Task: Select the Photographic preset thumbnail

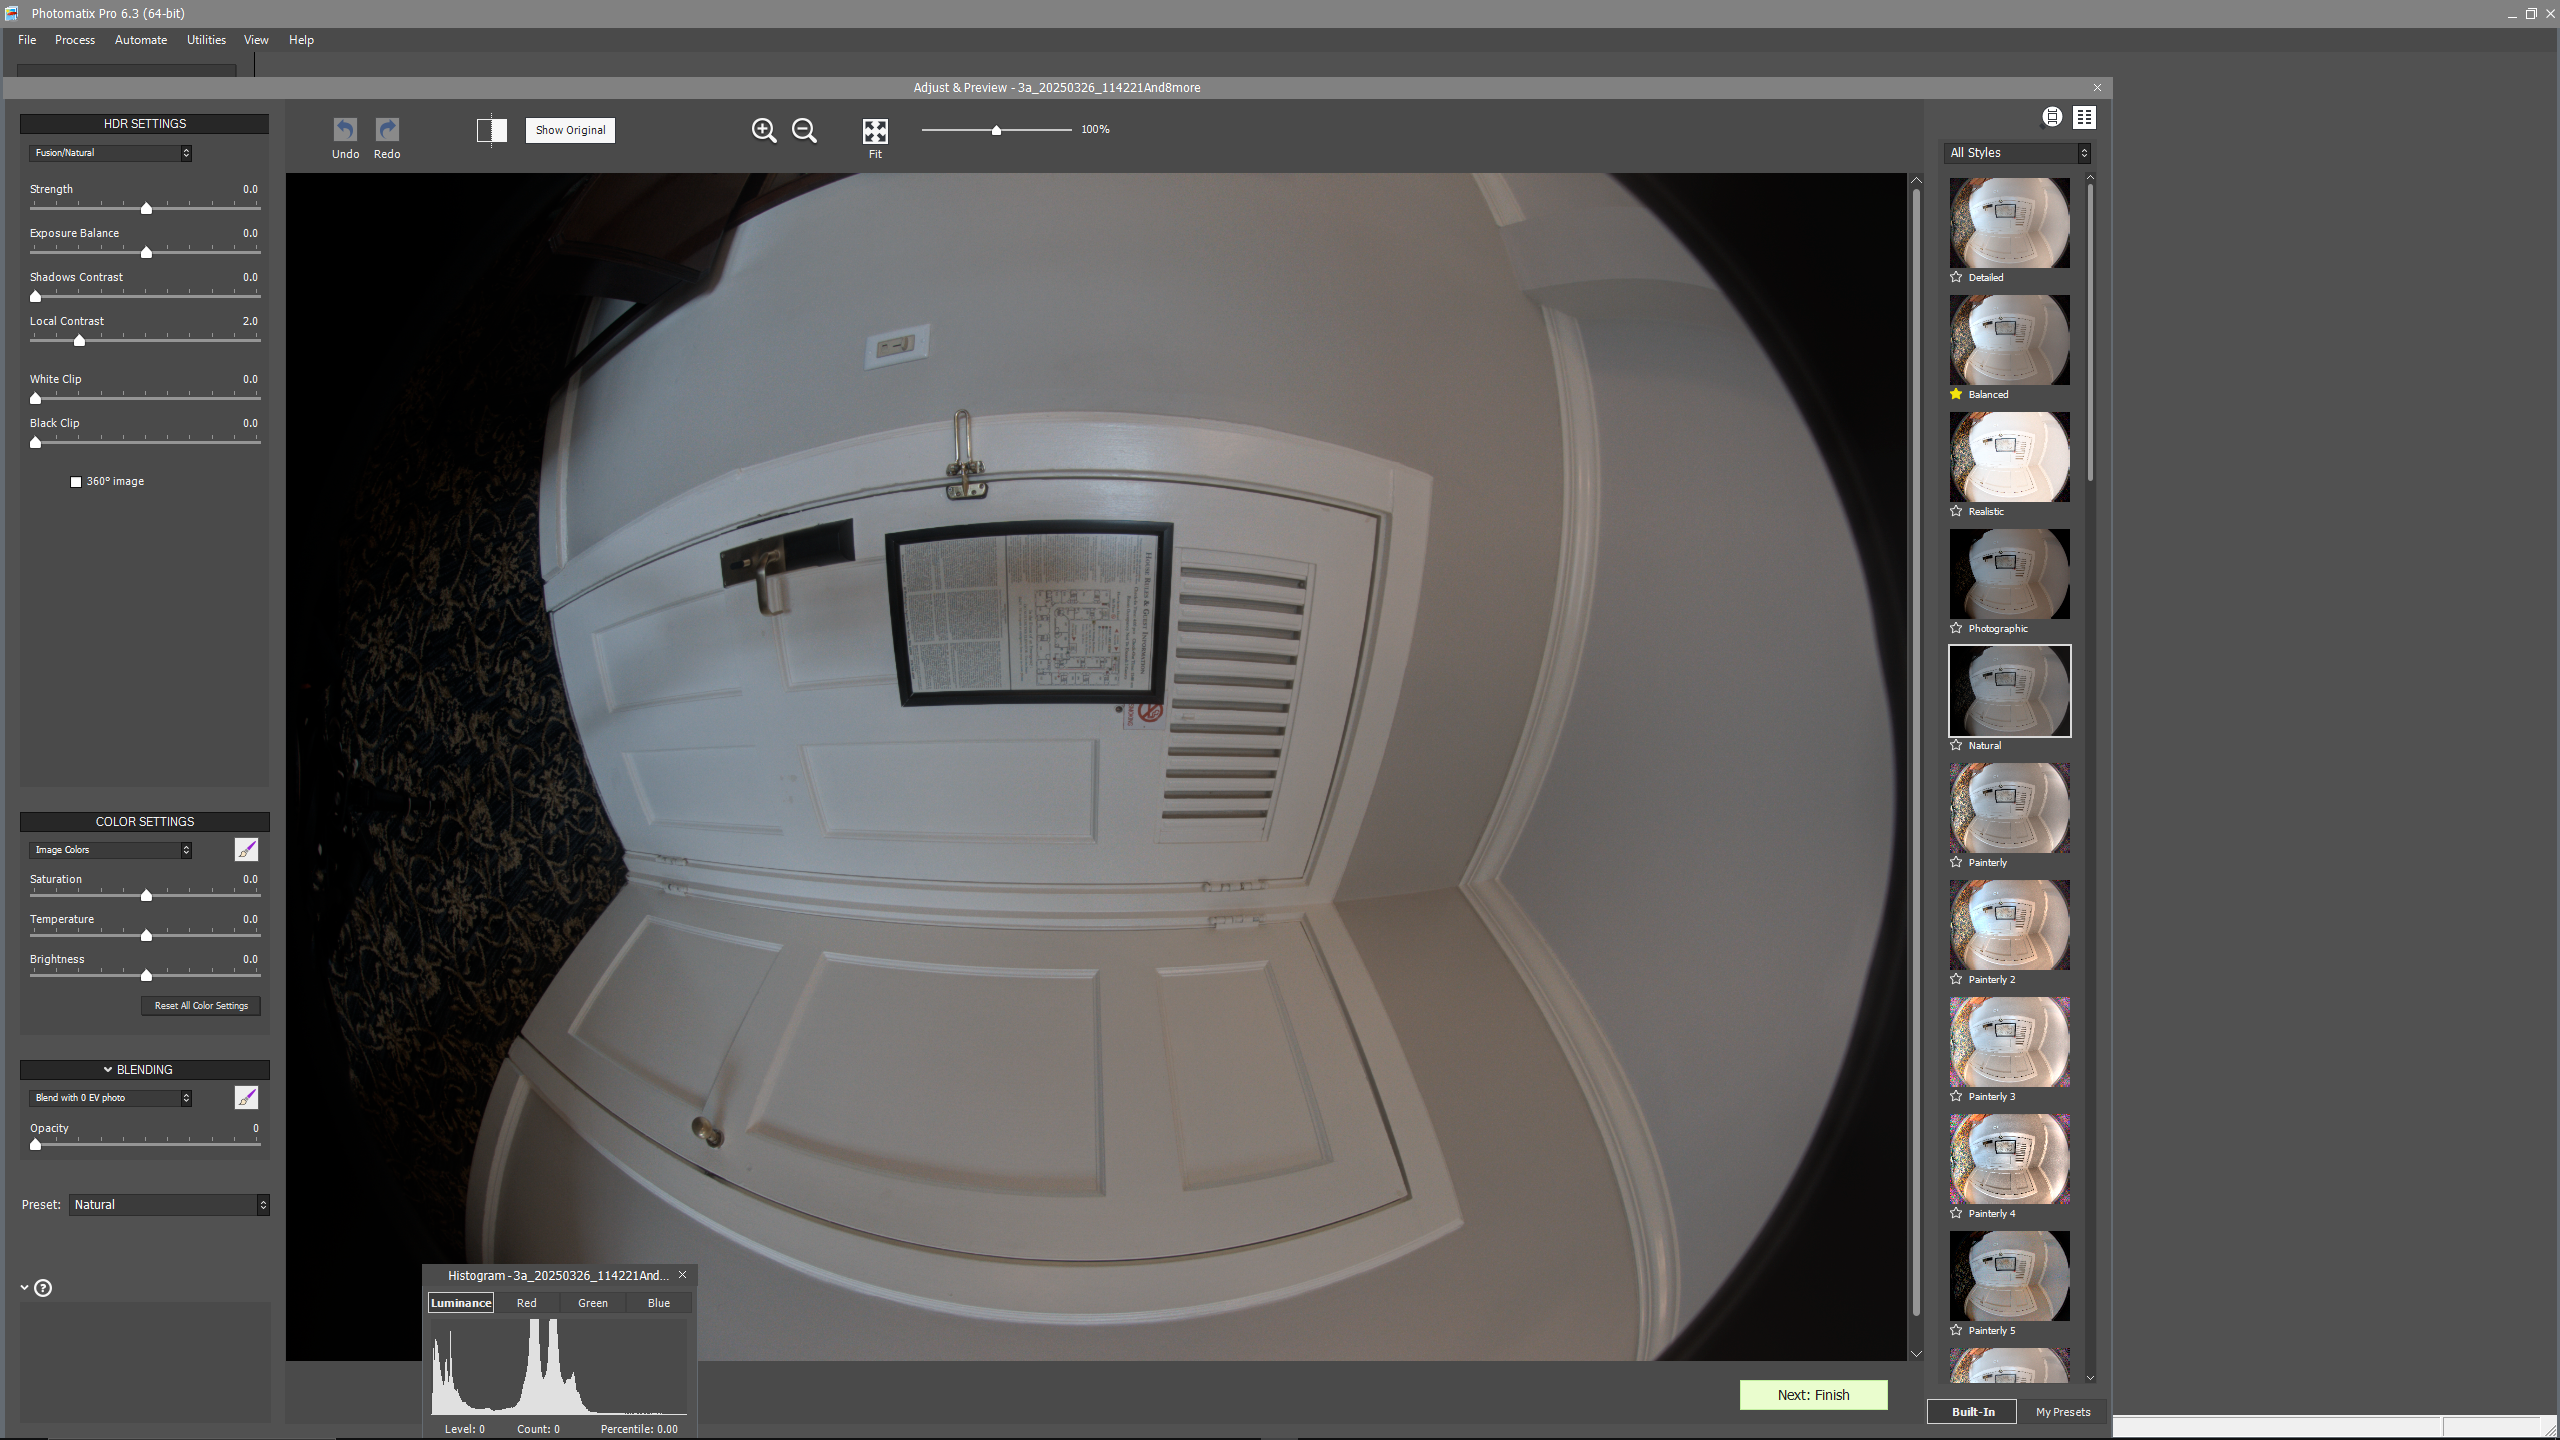Action: (2009, 574)
